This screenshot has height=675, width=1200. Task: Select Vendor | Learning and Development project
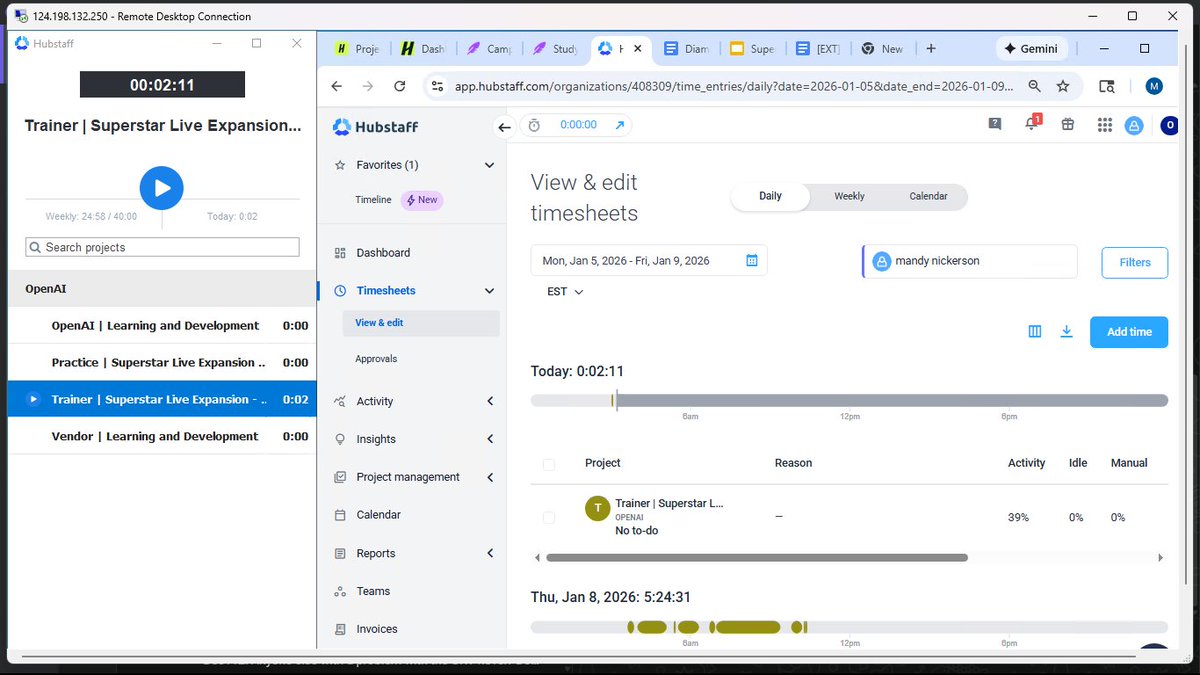coord(162,436)
